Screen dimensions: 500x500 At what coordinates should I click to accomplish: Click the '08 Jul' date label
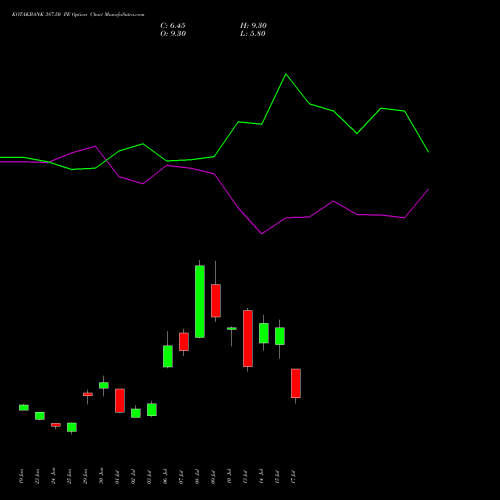[197, 476]
